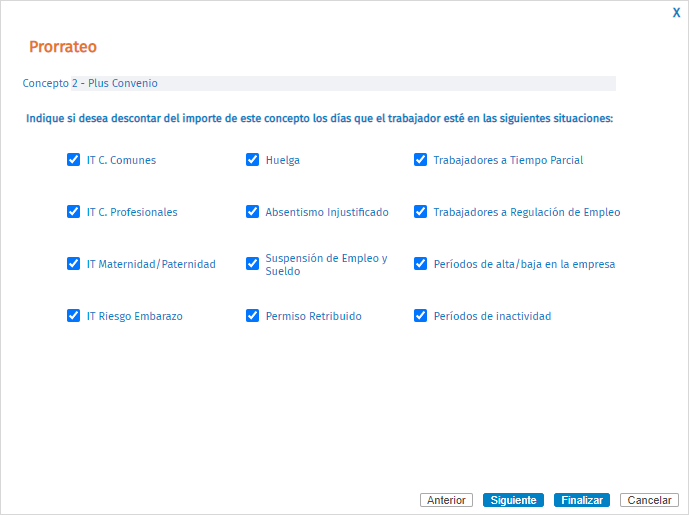
Task: Click the Concepto field showing Plus Convenio
Action: tap(343, 83)
